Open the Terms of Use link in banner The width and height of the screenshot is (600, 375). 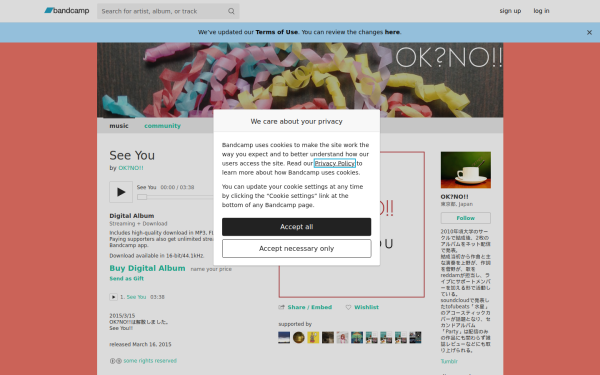[x=276, y=32]
